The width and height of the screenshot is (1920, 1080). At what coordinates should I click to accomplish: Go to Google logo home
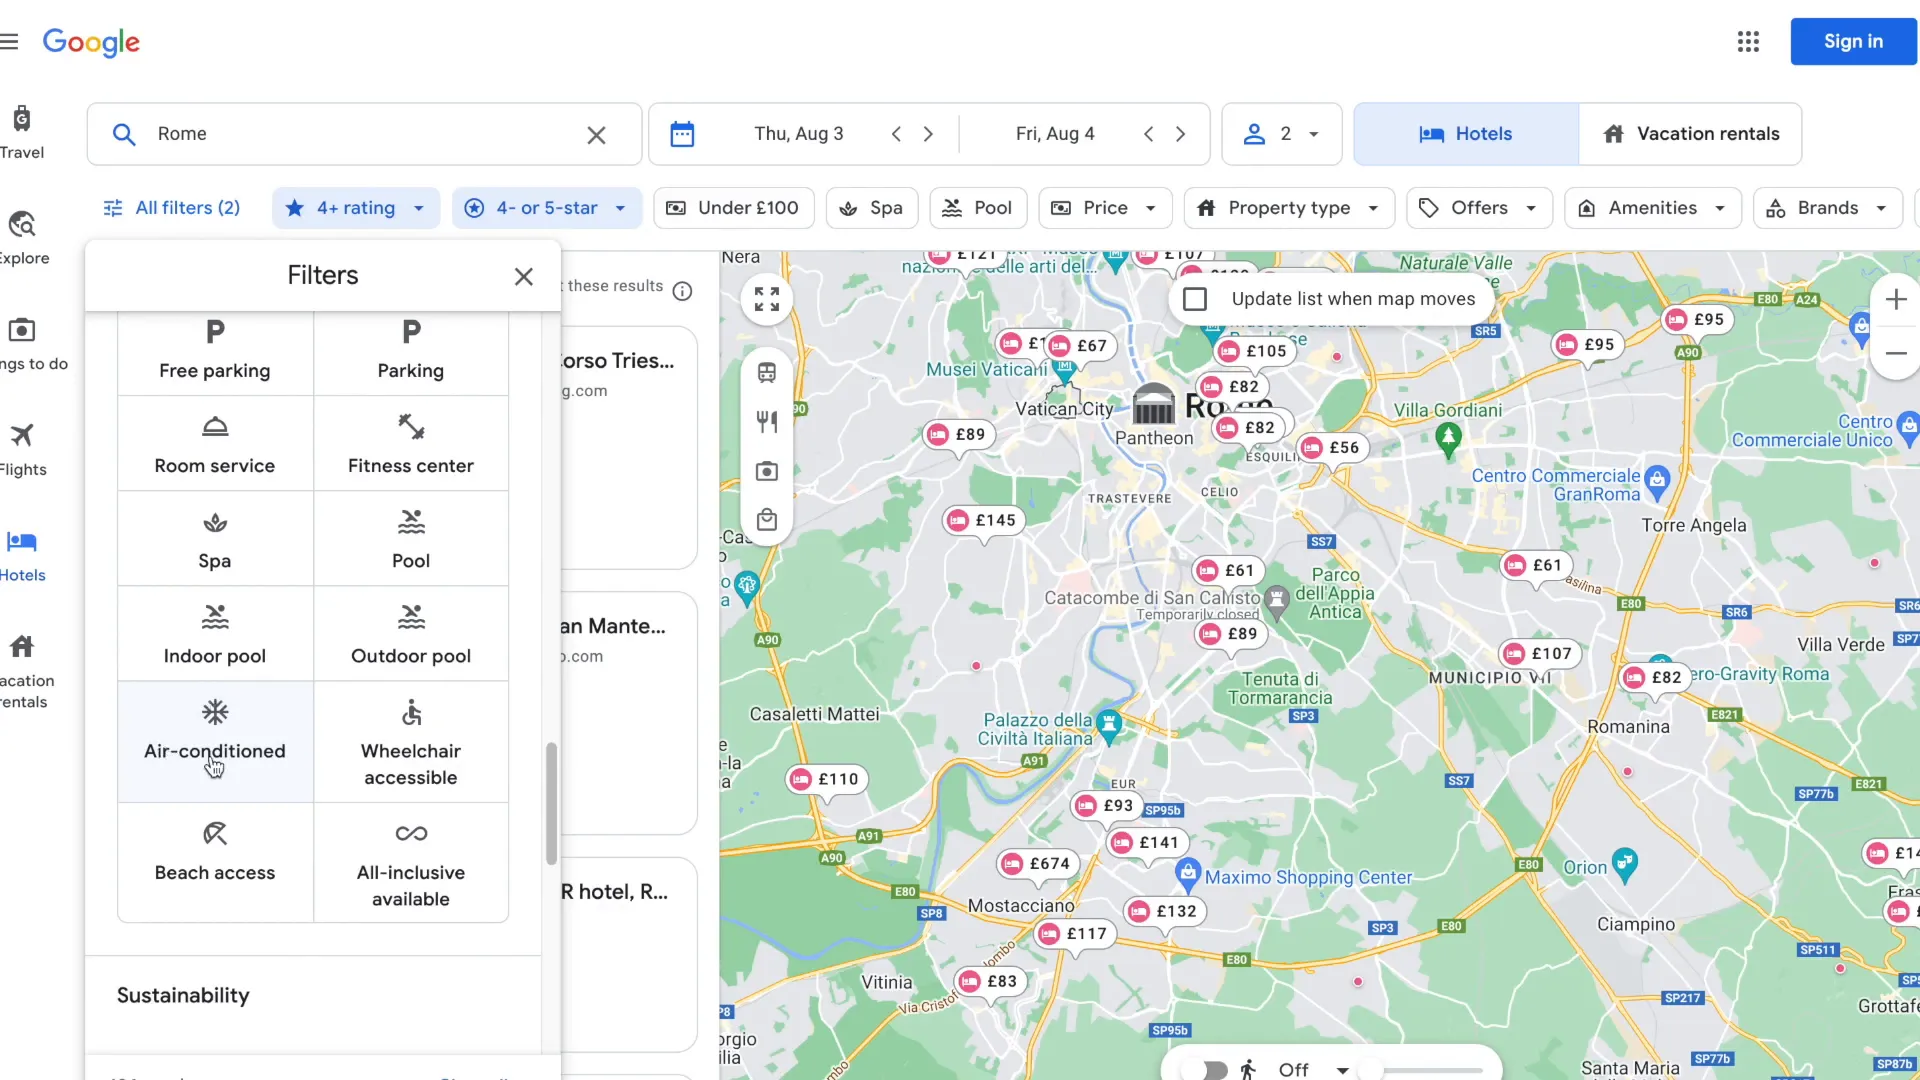[91, 42]
